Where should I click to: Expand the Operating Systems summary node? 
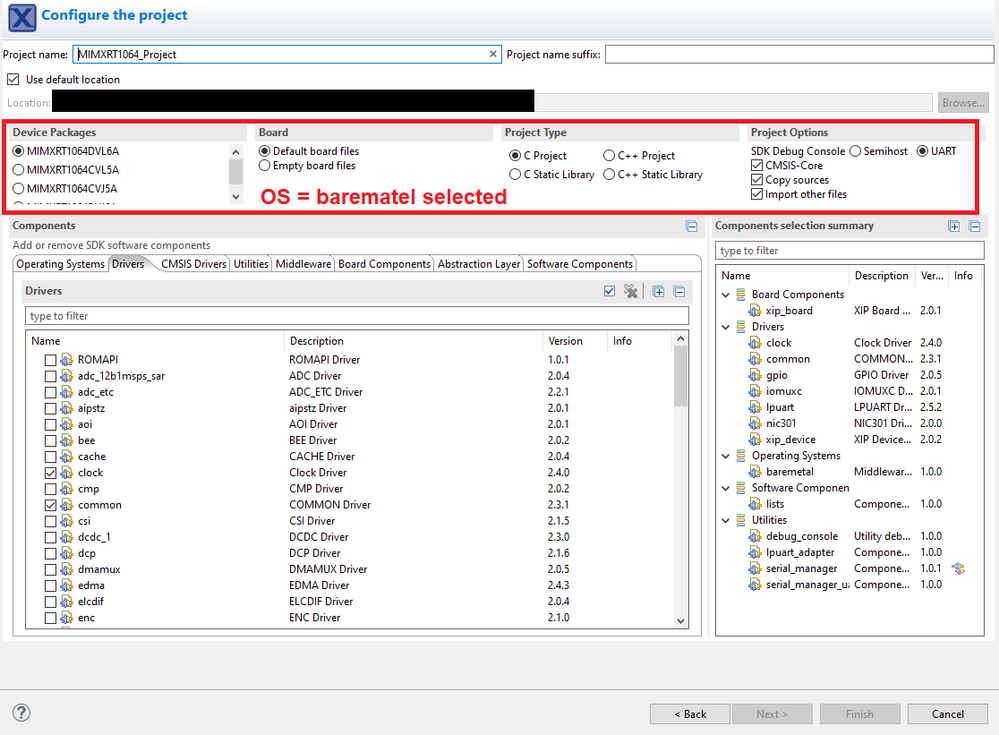(725, 455)
